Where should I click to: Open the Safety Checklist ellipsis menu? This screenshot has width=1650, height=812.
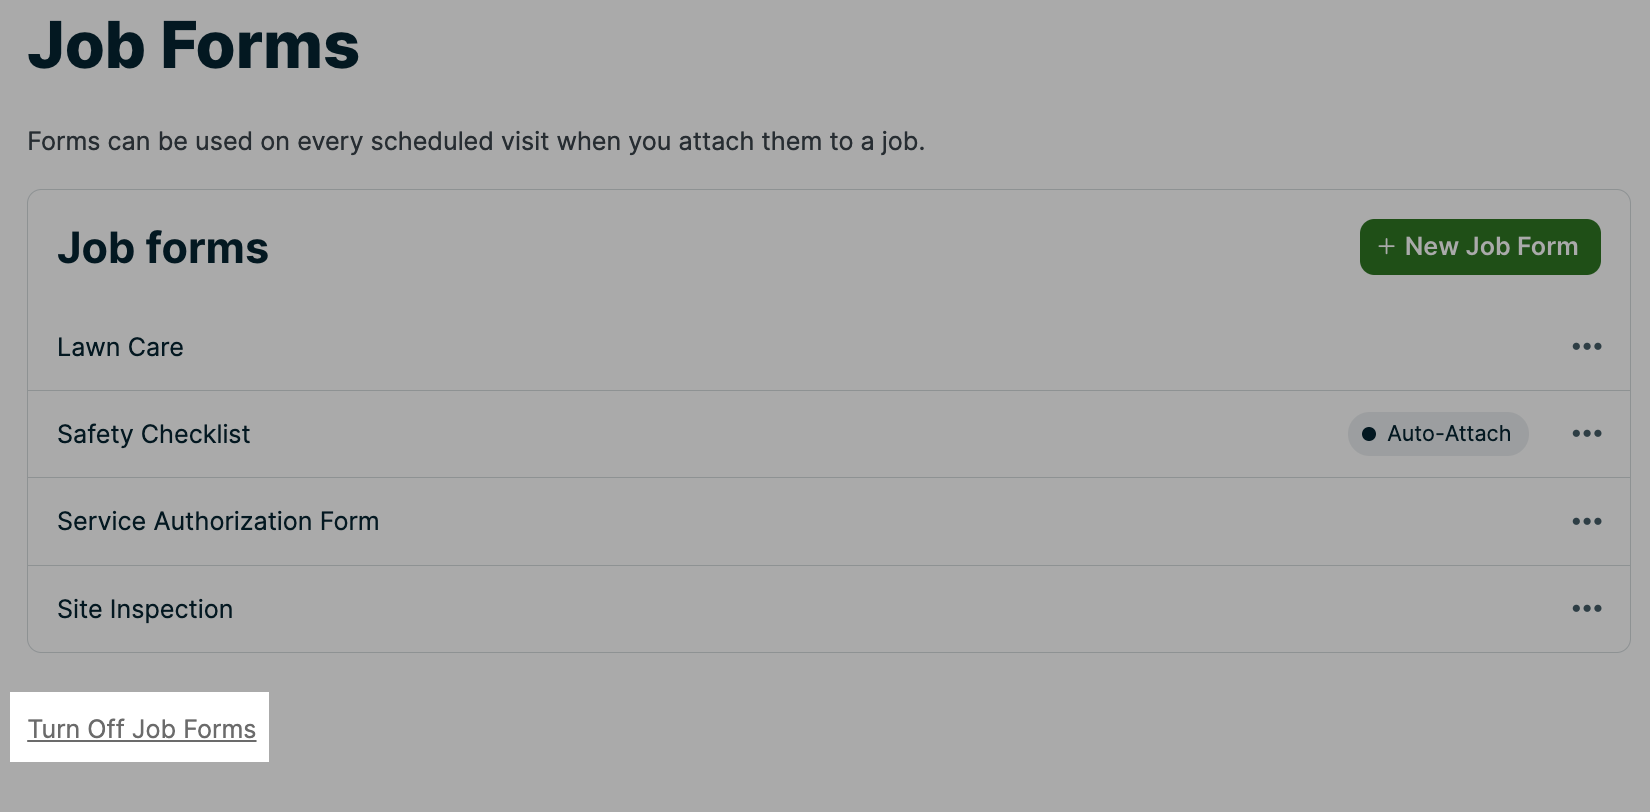[1587, 434]
